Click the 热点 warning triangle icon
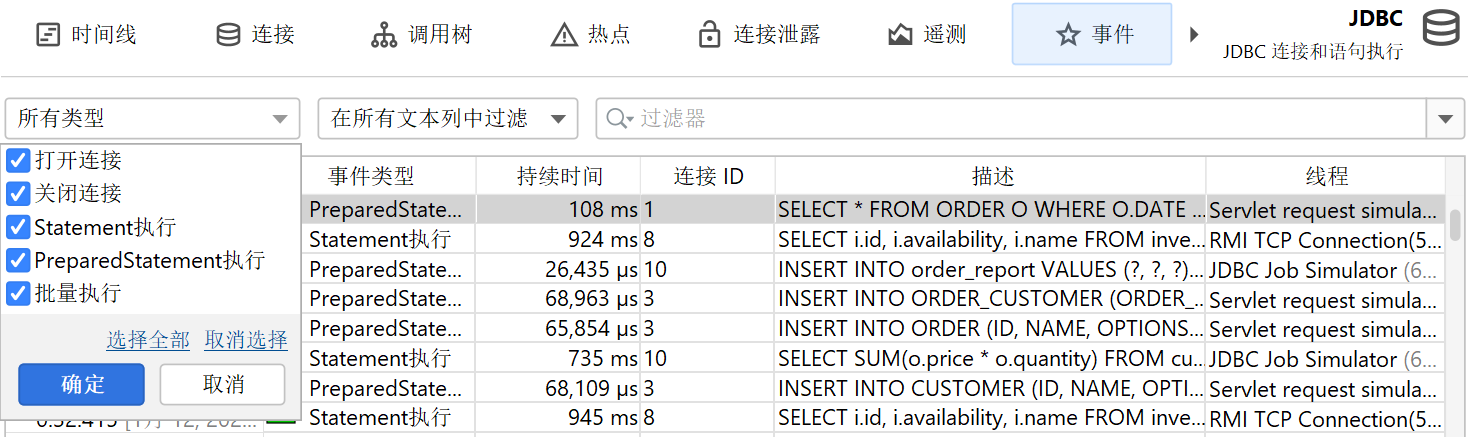This screenshot has height=437, width=1468. [x=564, y=35]
